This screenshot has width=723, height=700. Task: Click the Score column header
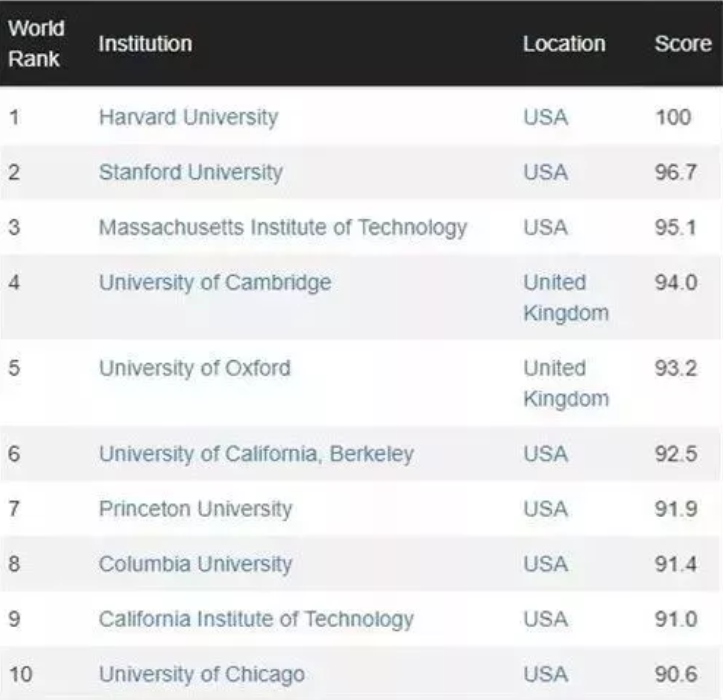coord(683,44)
